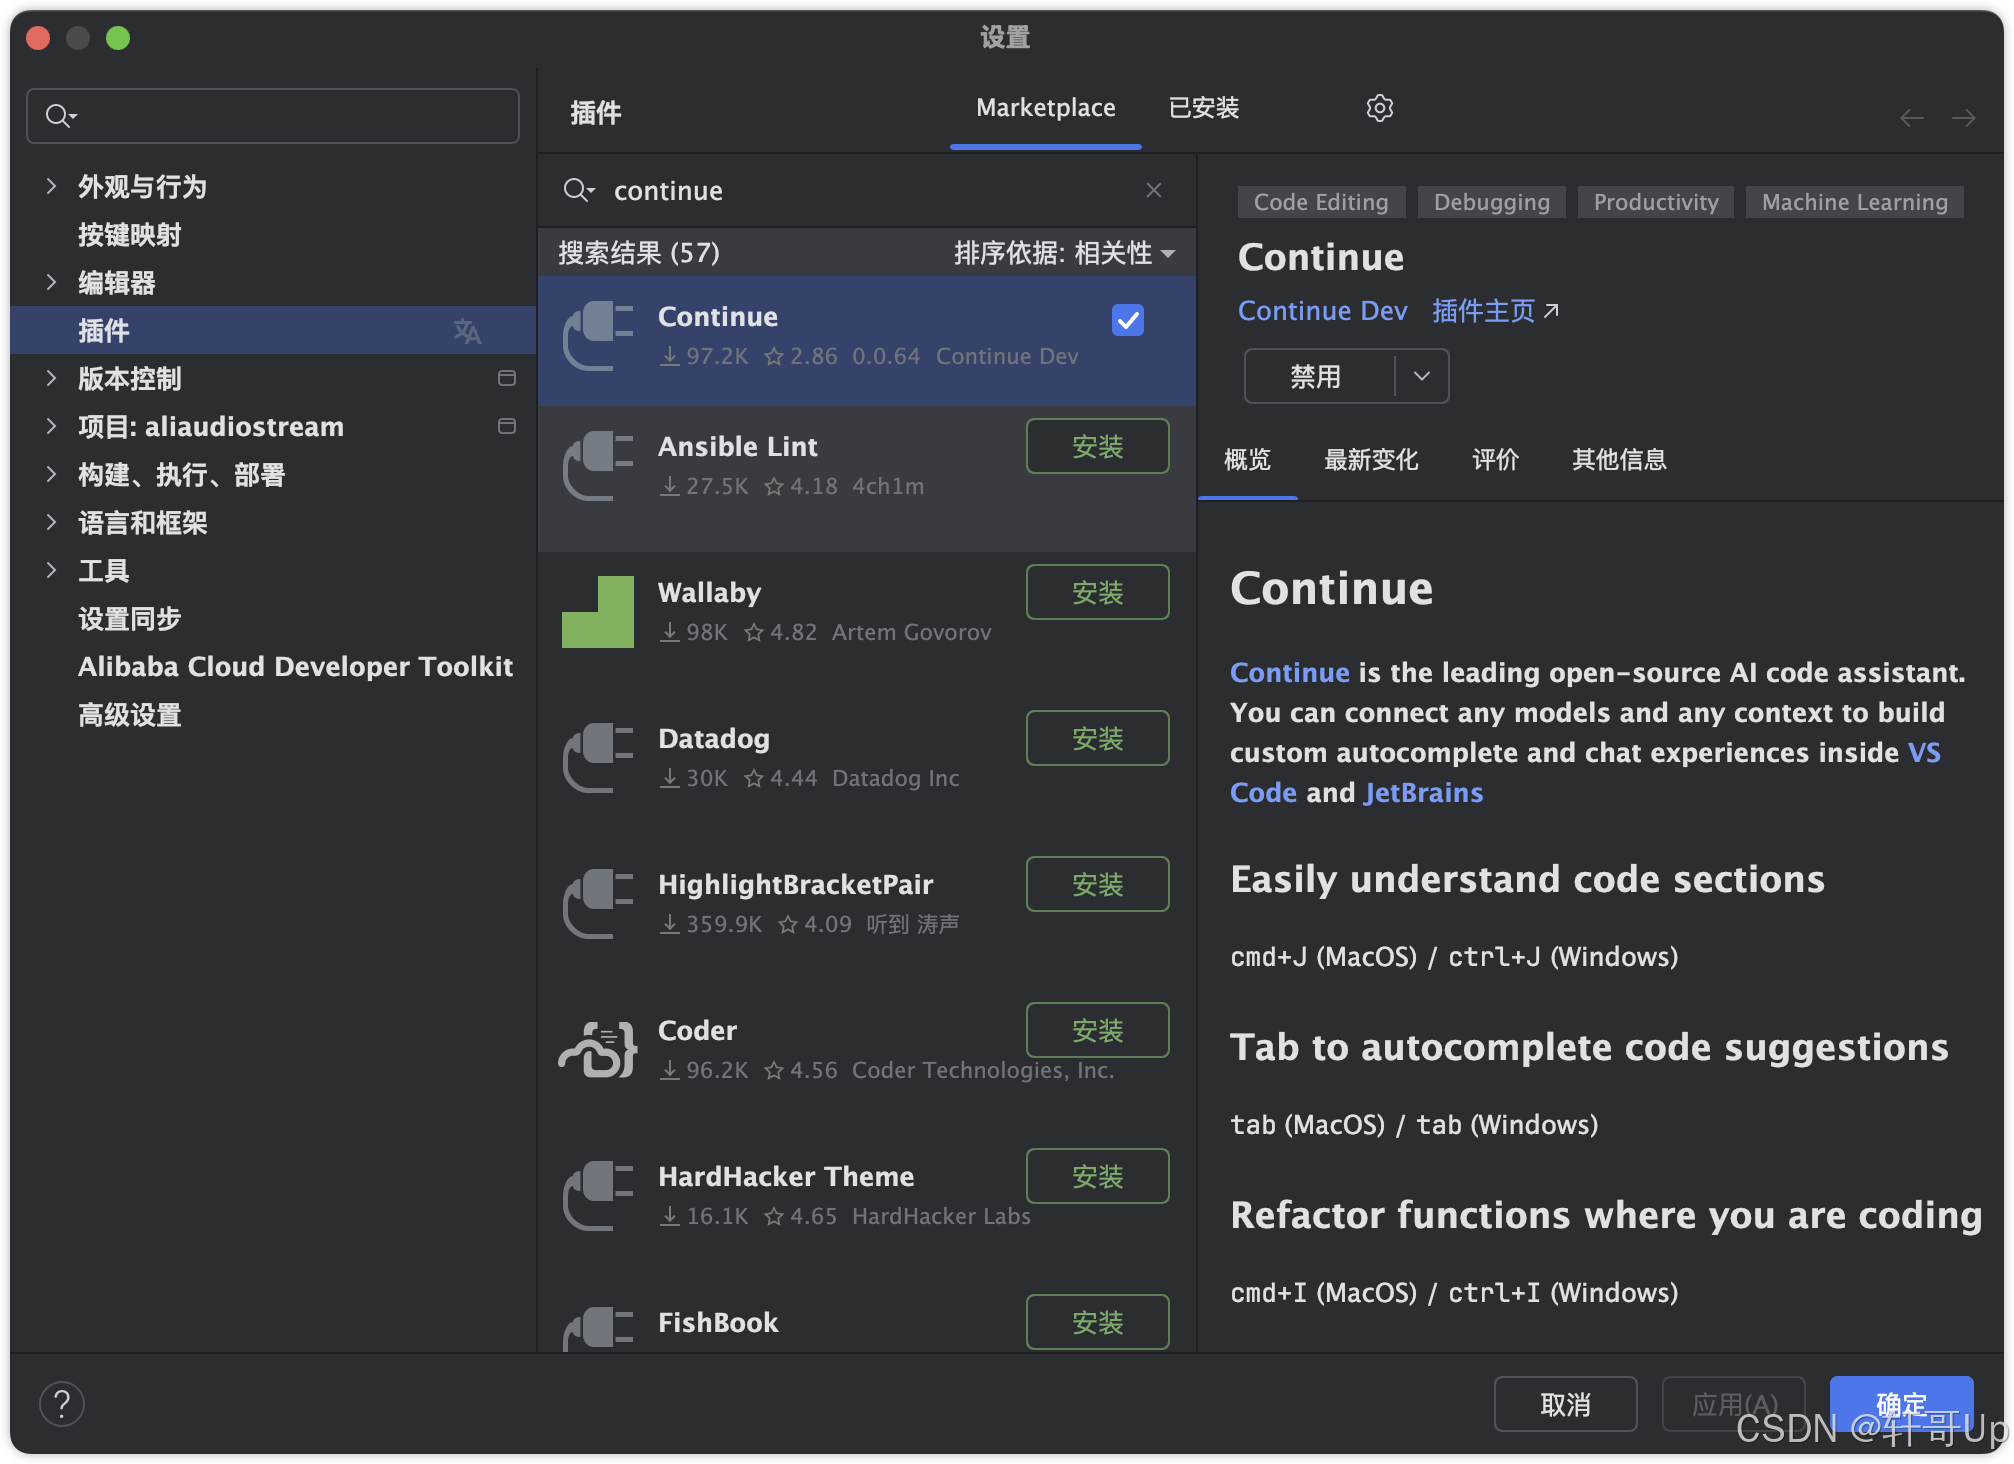
Task: Open the dropdown arrow next to 禁用
Action: coord(1422,376)
